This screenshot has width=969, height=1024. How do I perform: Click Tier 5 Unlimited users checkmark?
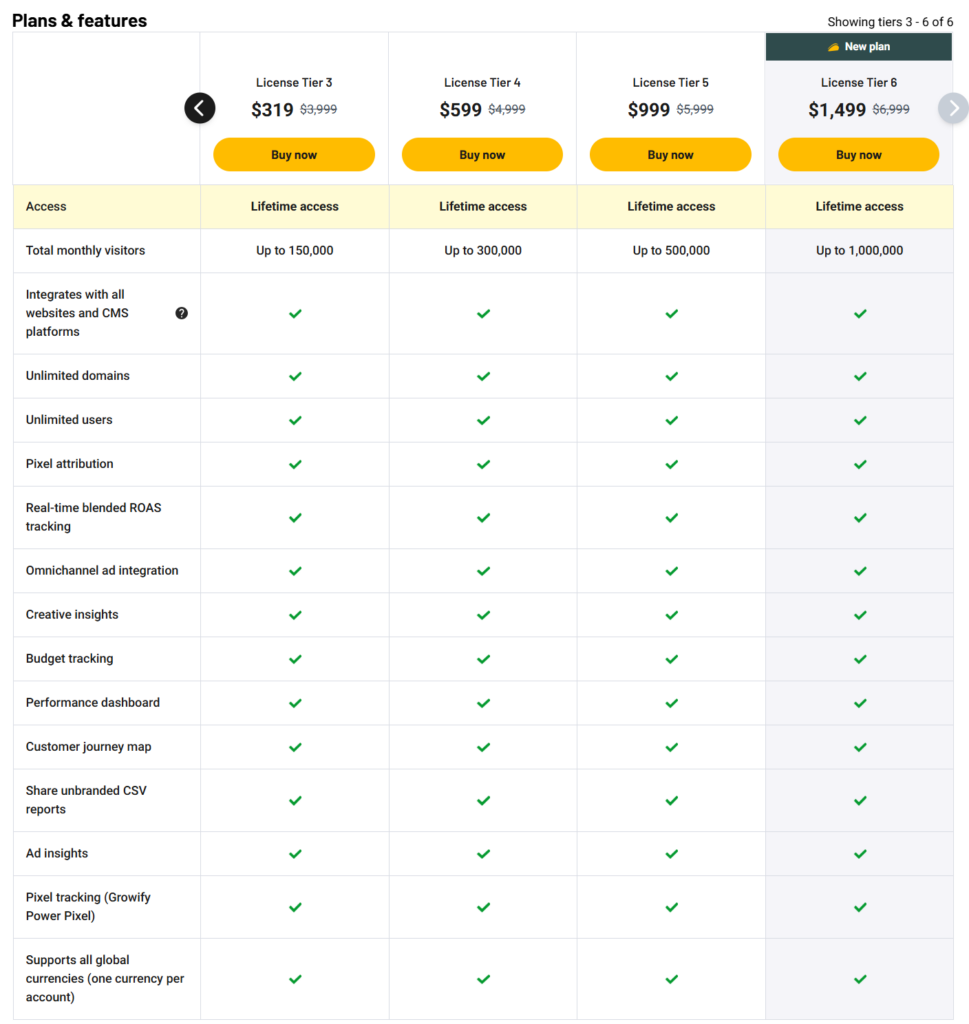(x=671, y=420)
